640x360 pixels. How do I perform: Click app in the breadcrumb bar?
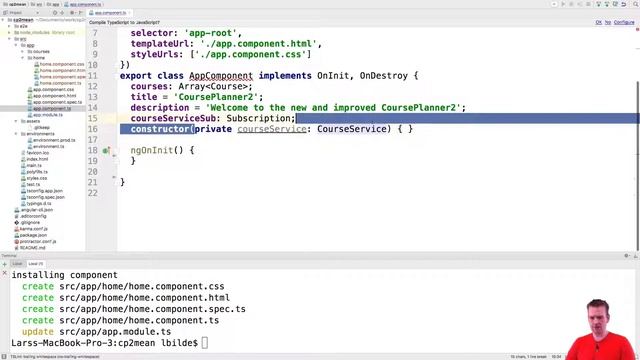point(53,4)
